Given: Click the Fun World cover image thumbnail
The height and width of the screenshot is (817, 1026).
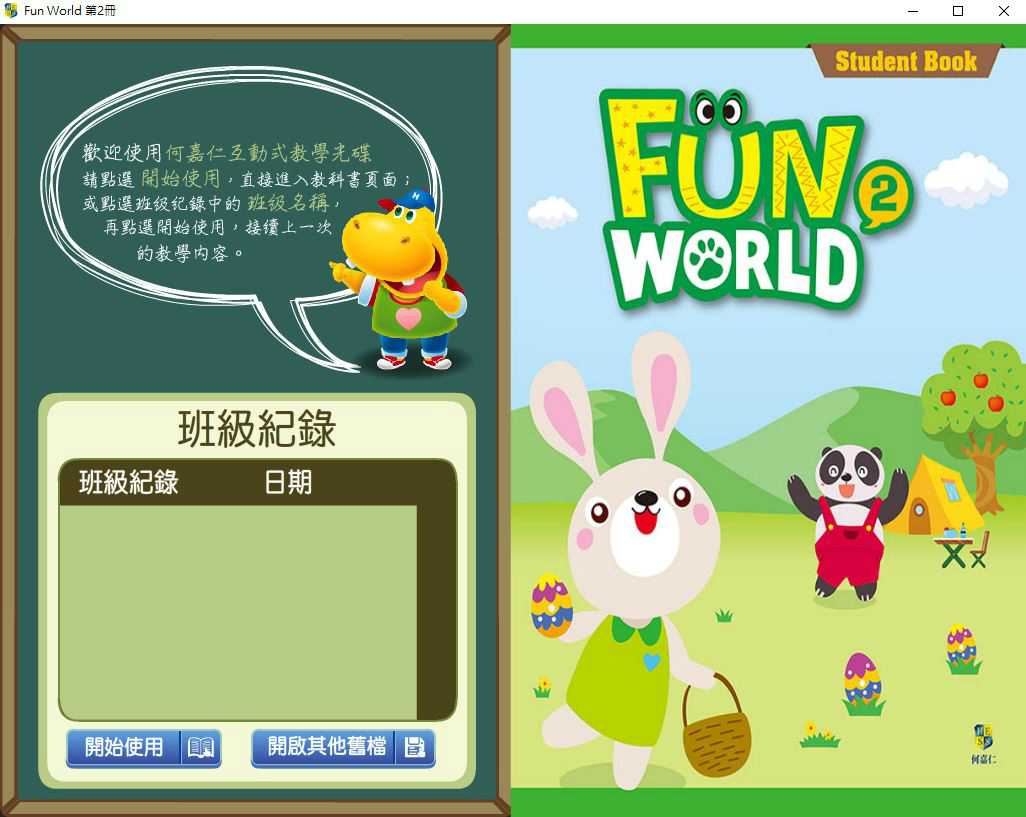Looking at the screenshot, I should click(768, 419).
